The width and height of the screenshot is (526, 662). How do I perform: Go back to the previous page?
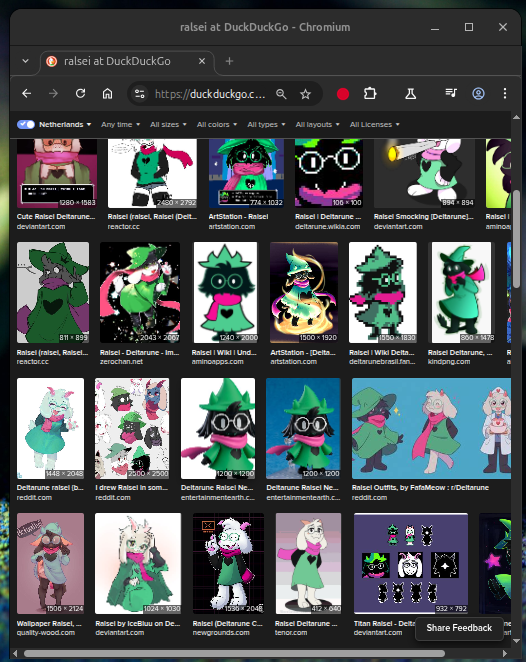(x=27, y=94)
